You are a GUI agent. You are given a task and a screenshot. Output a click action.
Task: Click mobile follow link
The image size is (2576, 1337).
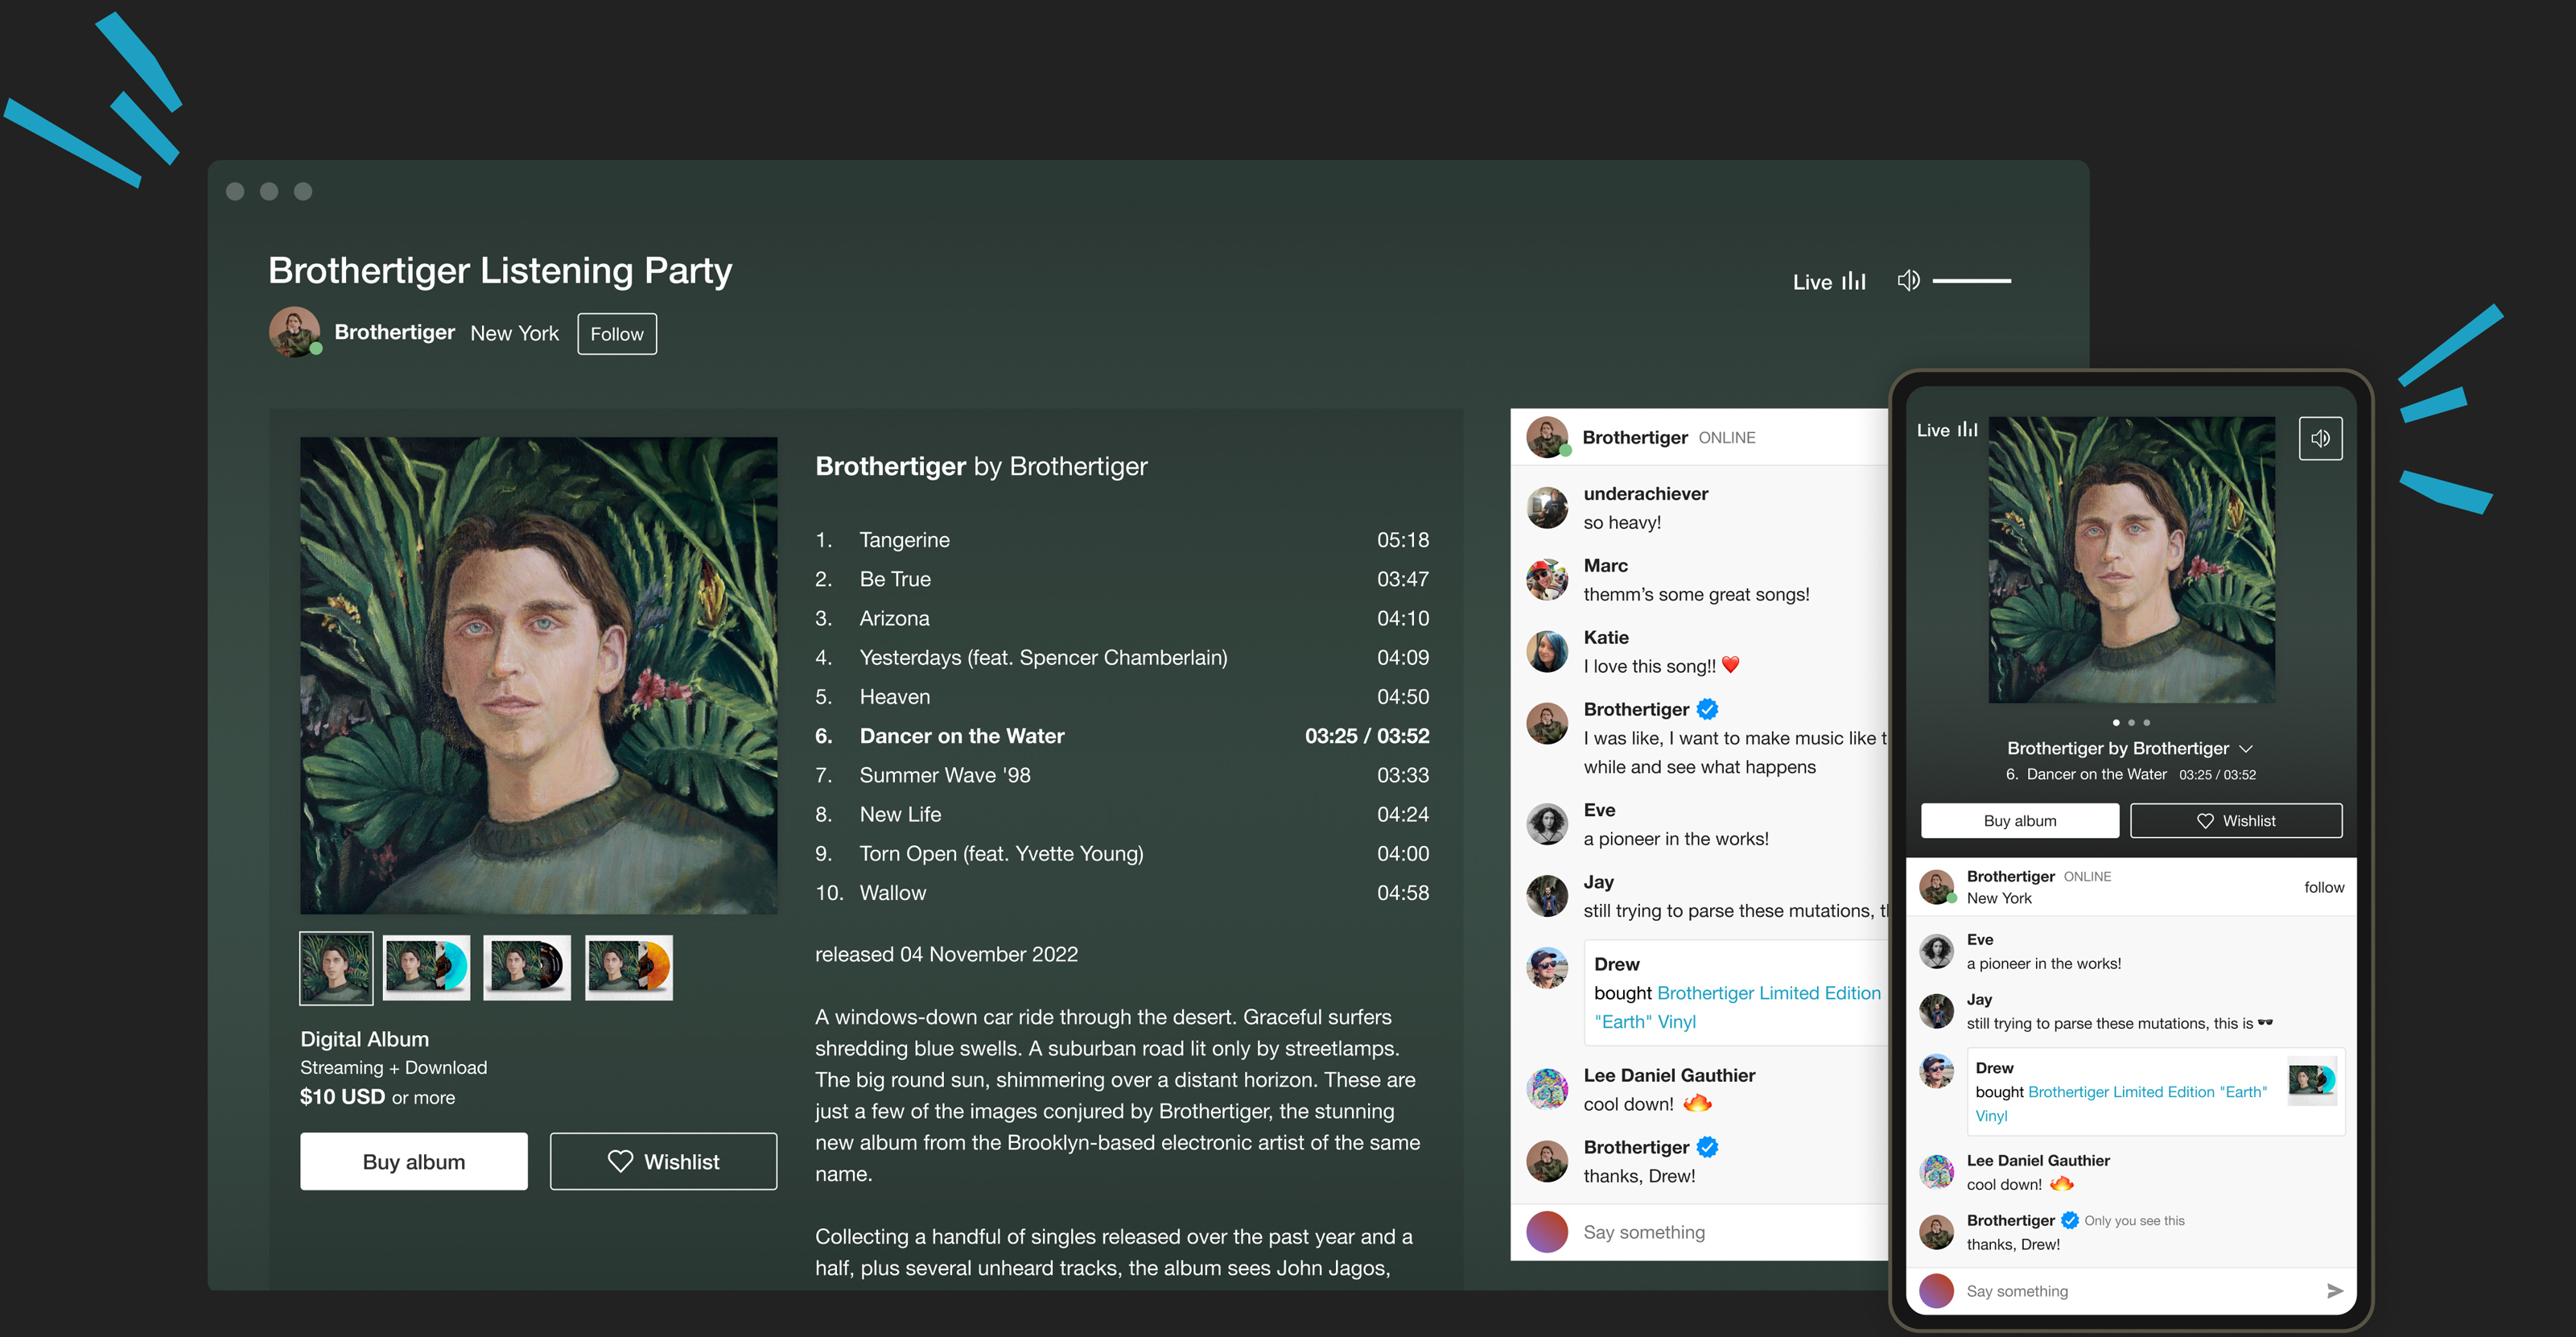click(x=2323, y=887)
